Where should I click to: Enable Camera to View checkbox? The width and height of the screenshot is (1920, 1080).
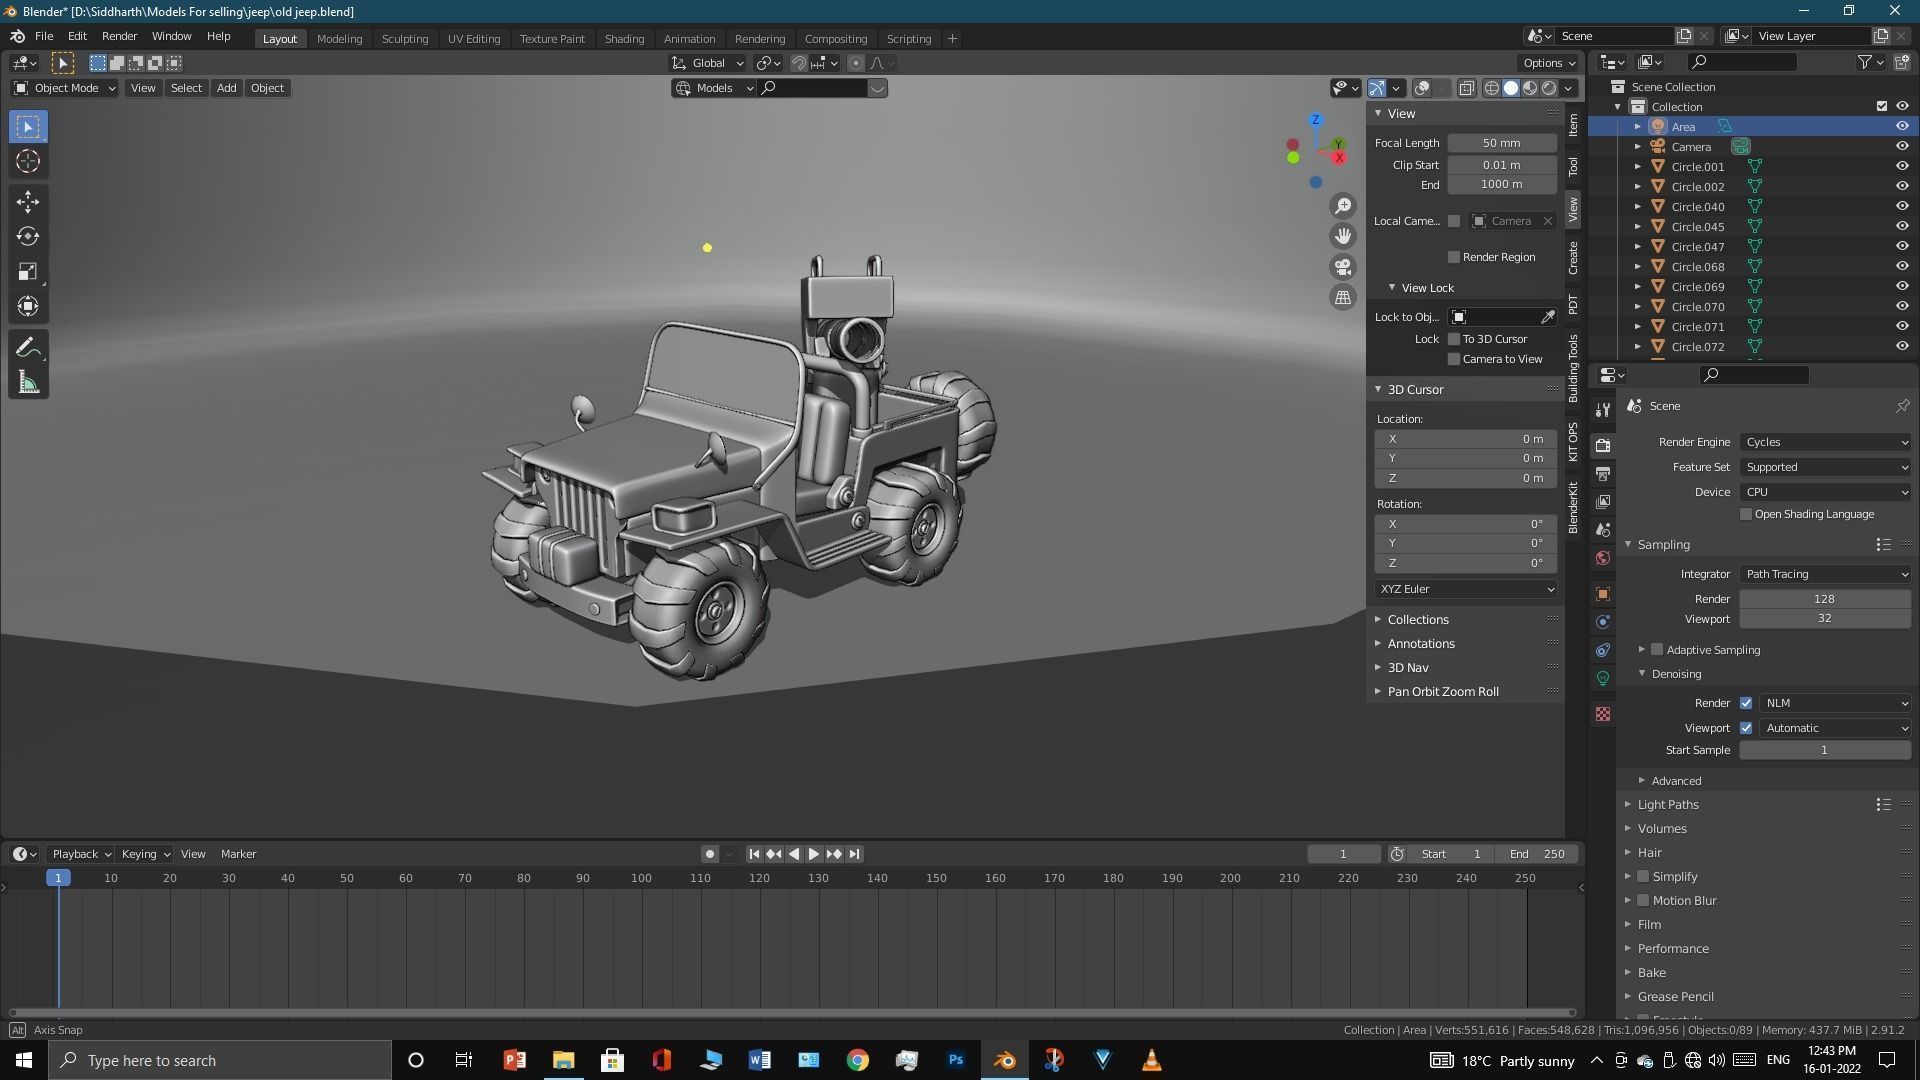(x=1454, y=359)
